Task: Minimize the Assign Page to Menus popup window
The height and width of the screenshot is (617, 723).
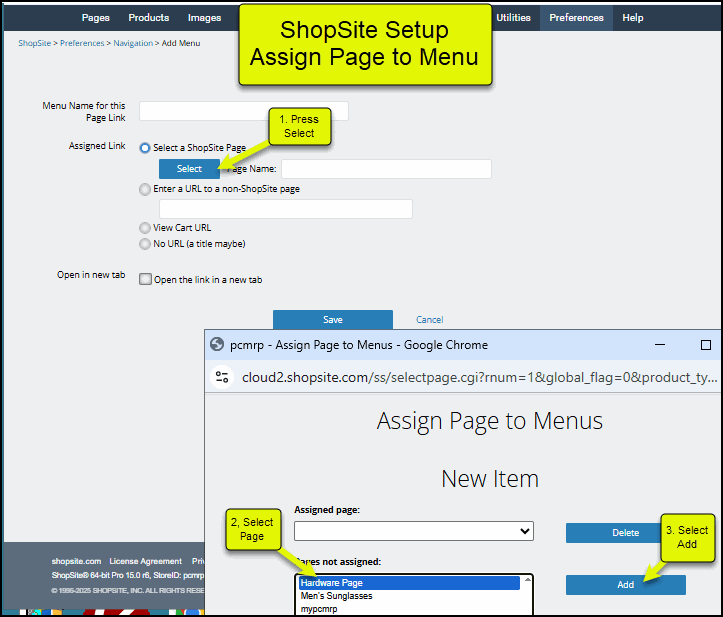Action: (660, 345)
